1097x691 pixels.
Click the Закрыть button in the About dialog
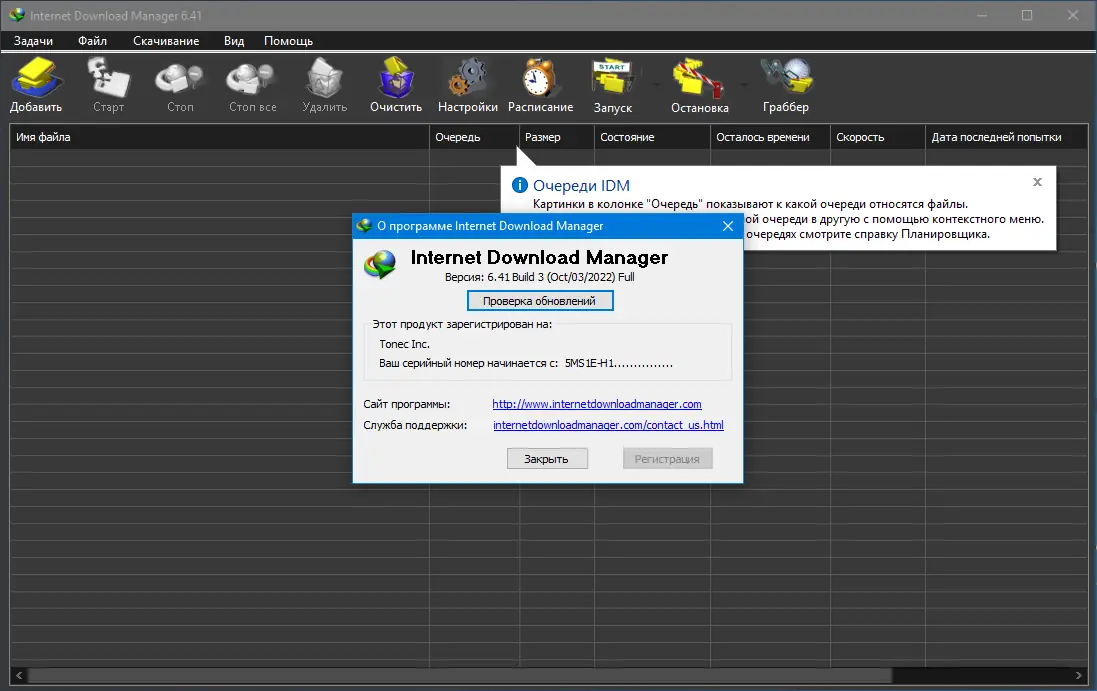click(547, 458)
